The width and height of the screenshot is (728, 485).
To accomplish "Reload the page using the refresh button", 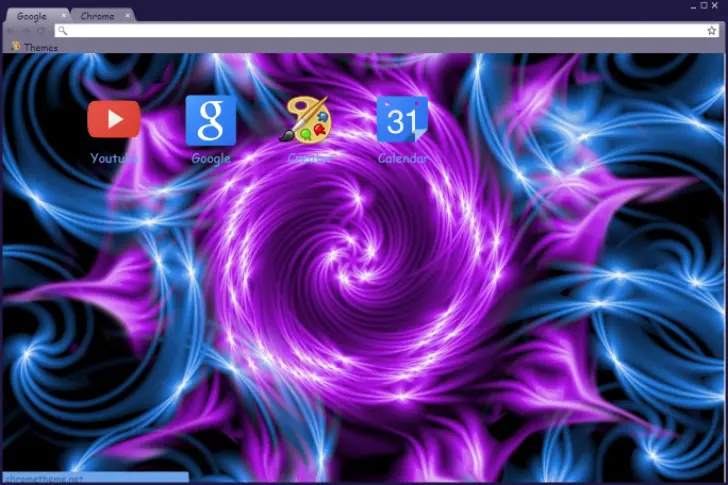I will pyautogui.click(x=41, y=31).
